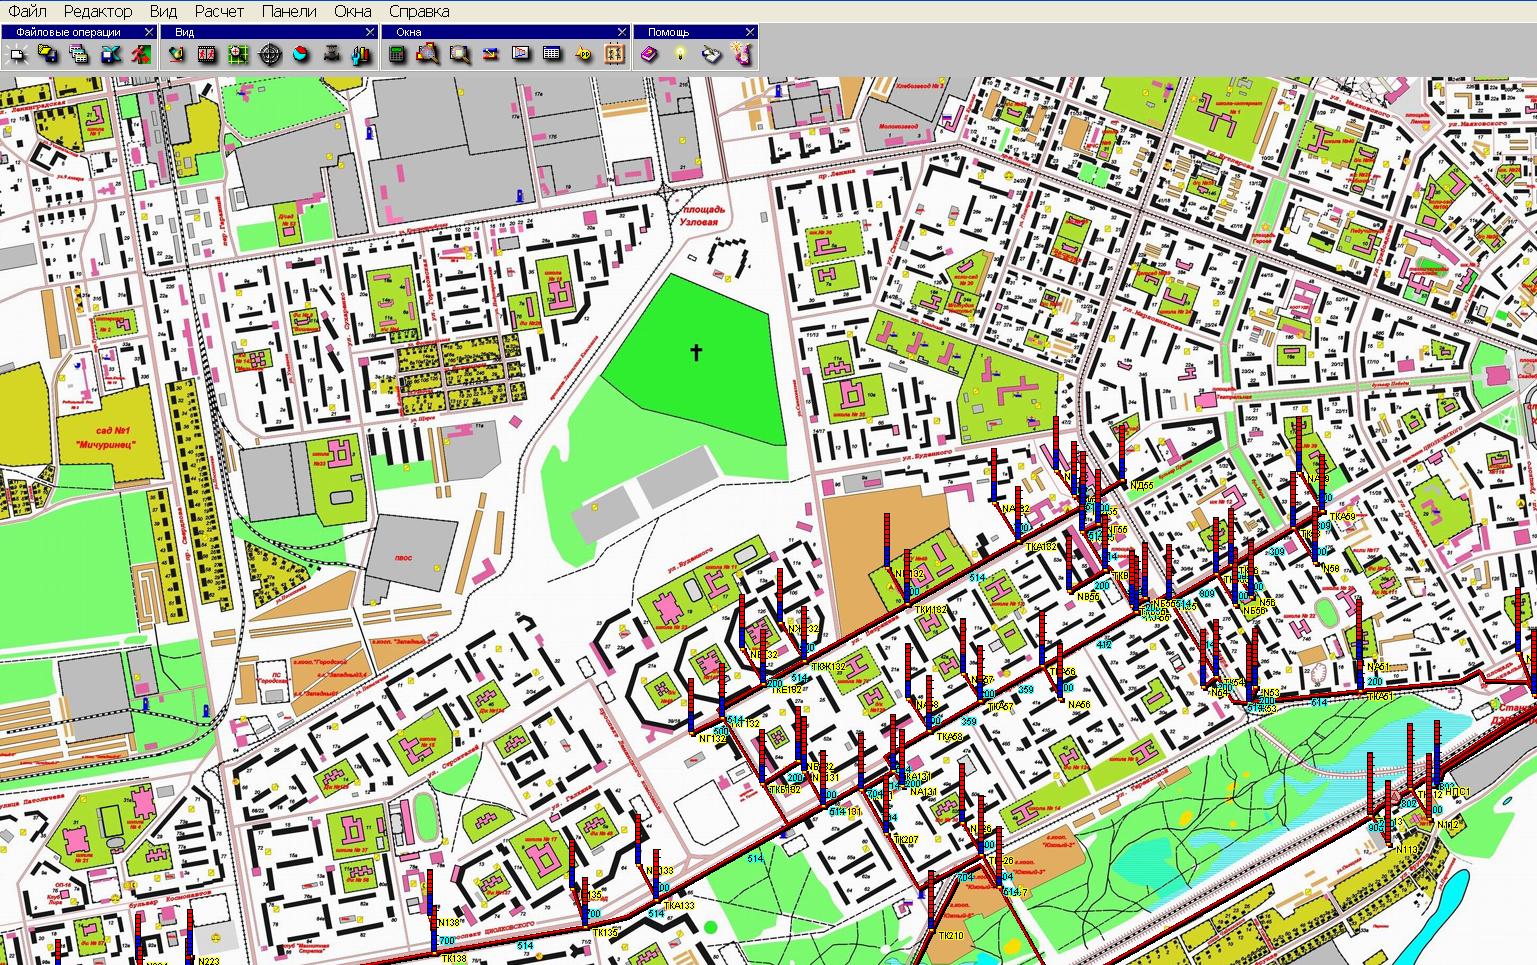Click the pipeline valve icon

332,54
